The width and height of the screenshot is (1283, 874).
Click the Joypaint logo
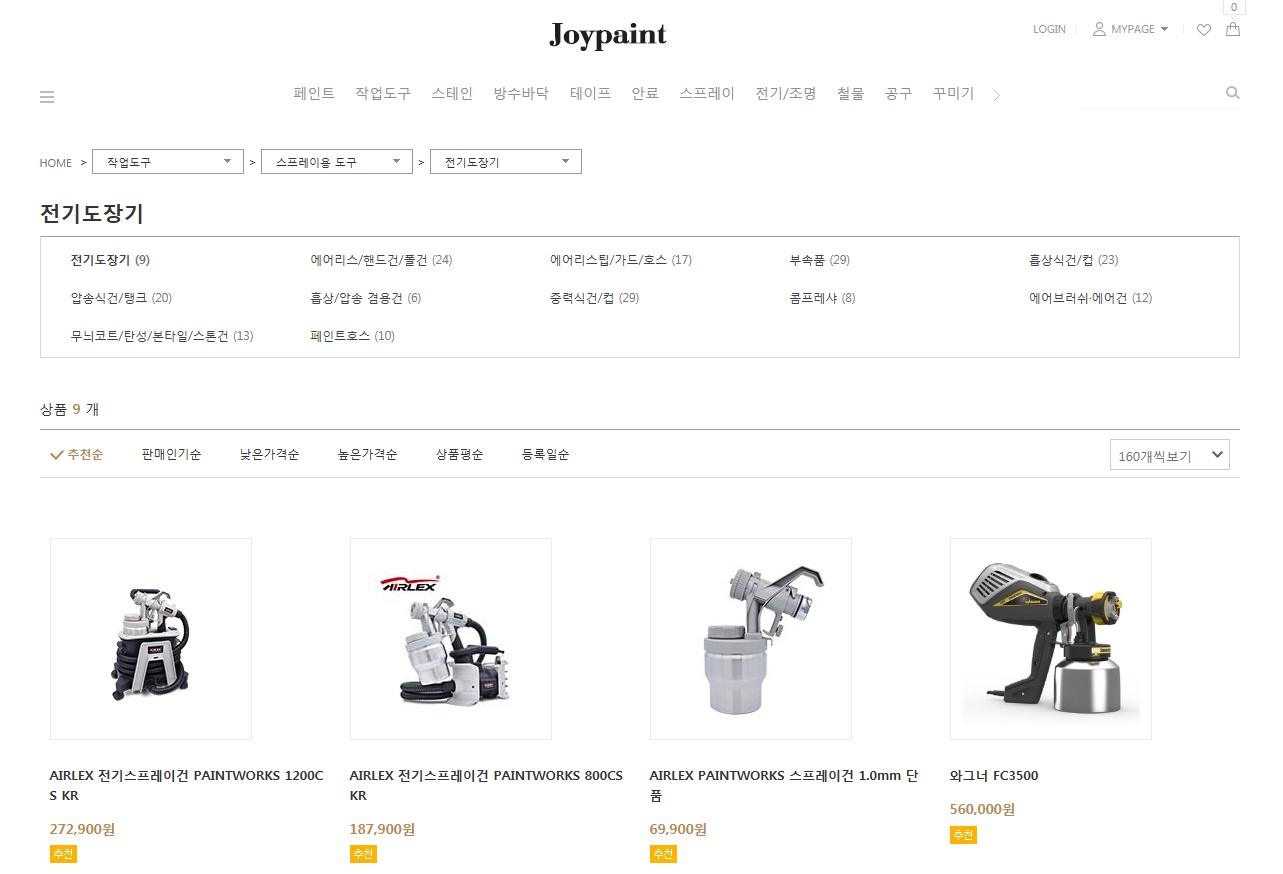click(608, 36)
